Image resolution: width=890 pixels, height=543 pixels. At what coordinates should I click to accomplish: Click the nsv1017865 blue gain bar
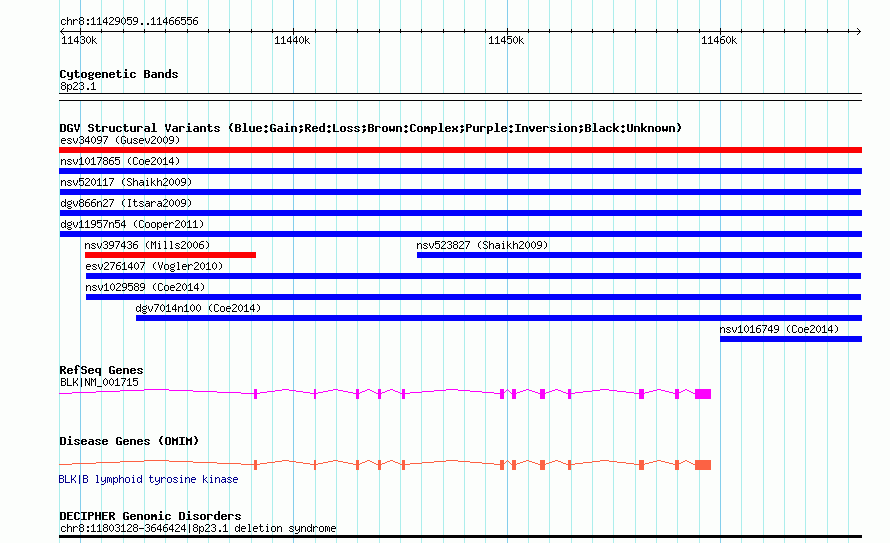coord(460,171)
